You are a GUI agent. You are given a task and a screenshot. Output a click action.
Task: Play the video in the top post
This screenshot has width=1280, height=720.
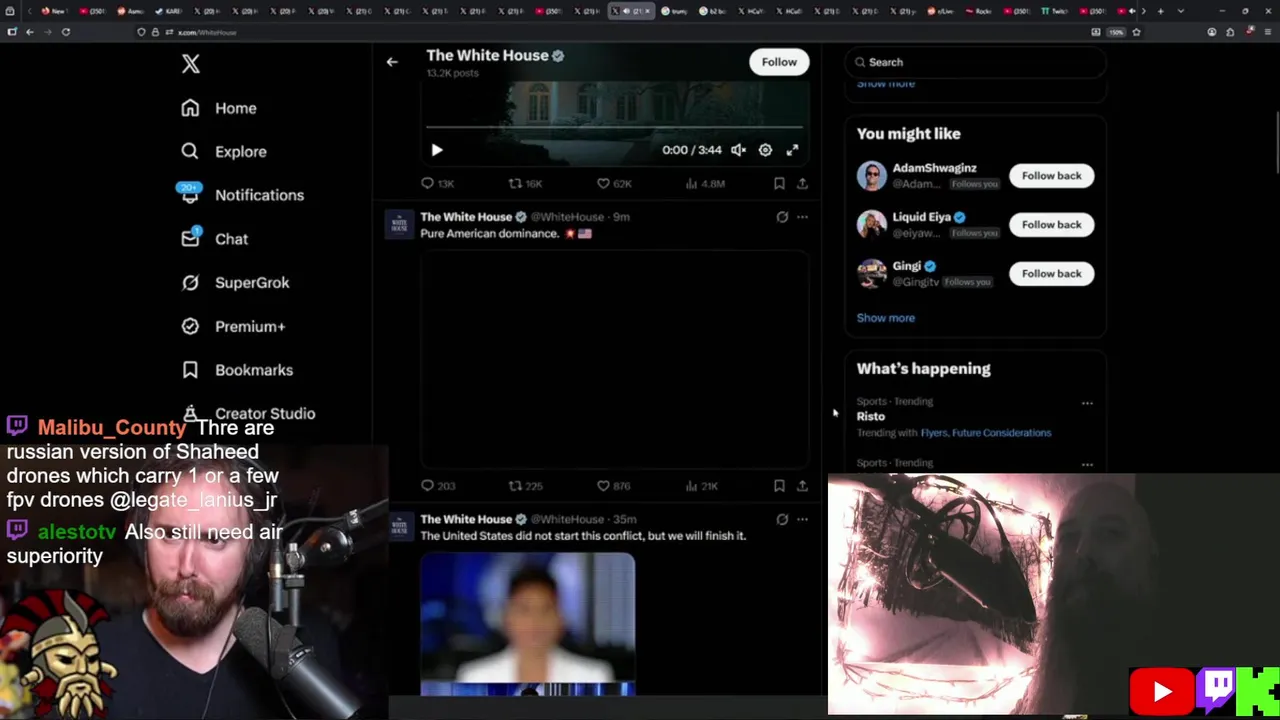436,150
